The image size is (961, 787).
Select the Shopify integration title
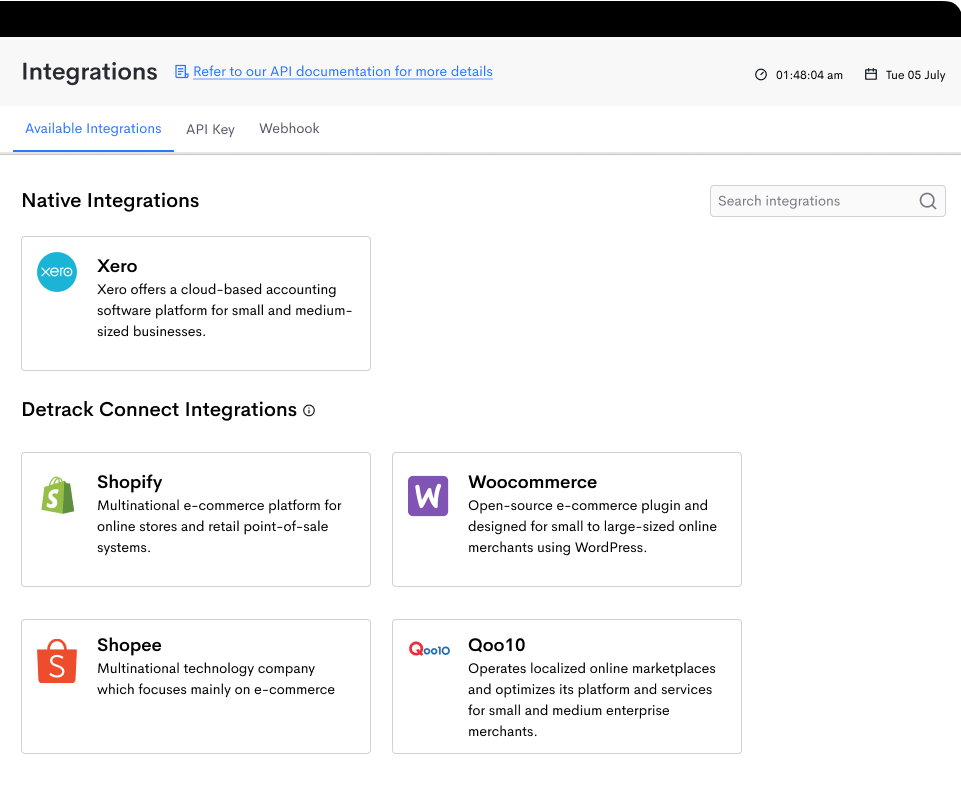point(129,482)
